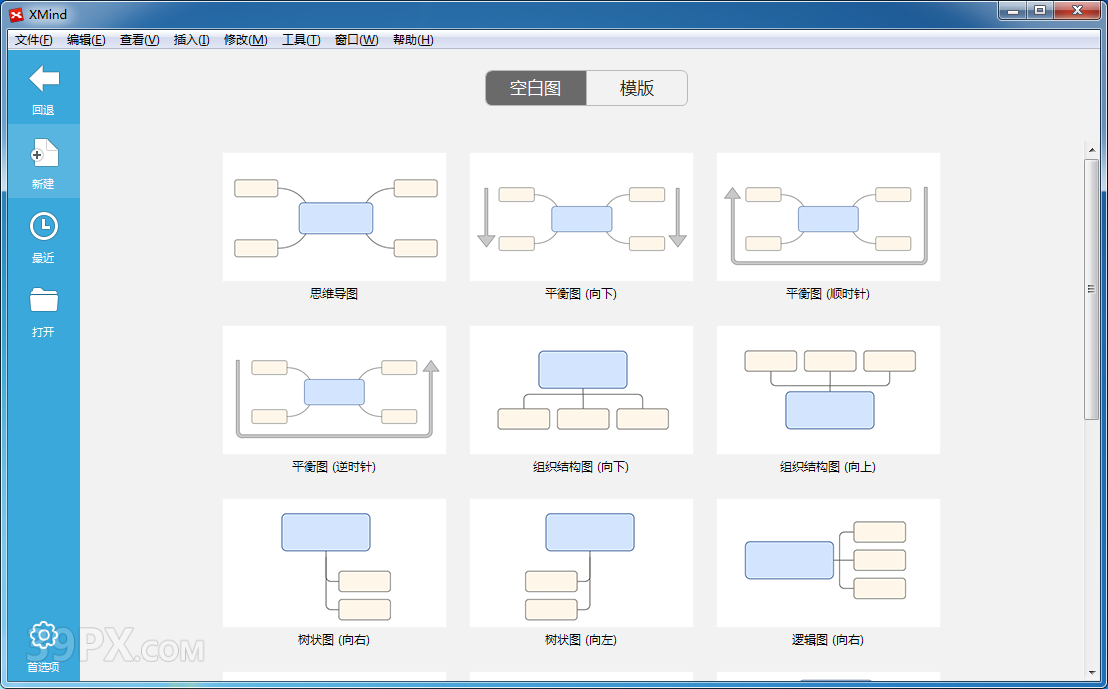This screenshot has width=1108, height=689.
Task: Click the 平衡图 (向下) caption text
Action: (x=581, y=293)
